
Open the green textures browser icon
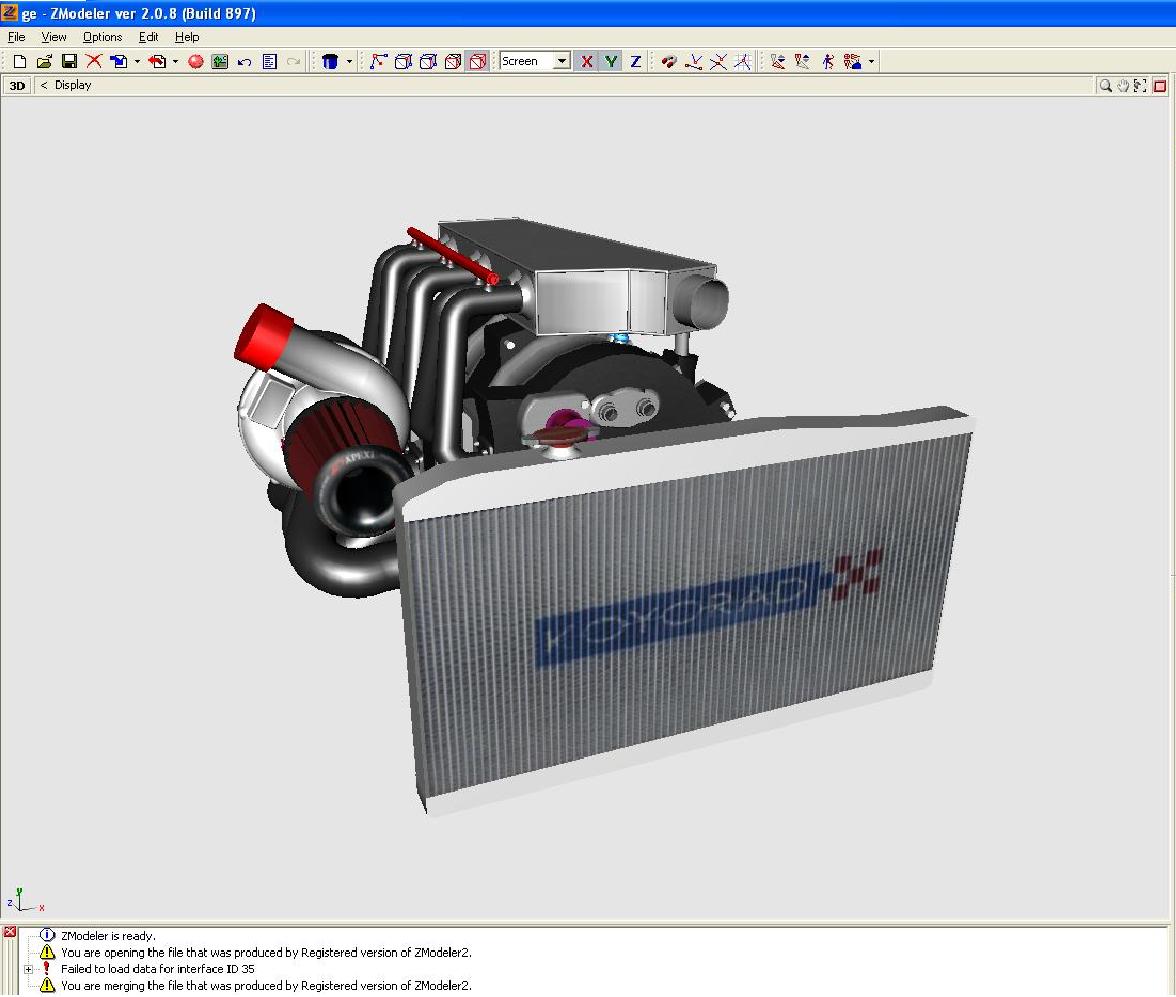tap(220, 62)
